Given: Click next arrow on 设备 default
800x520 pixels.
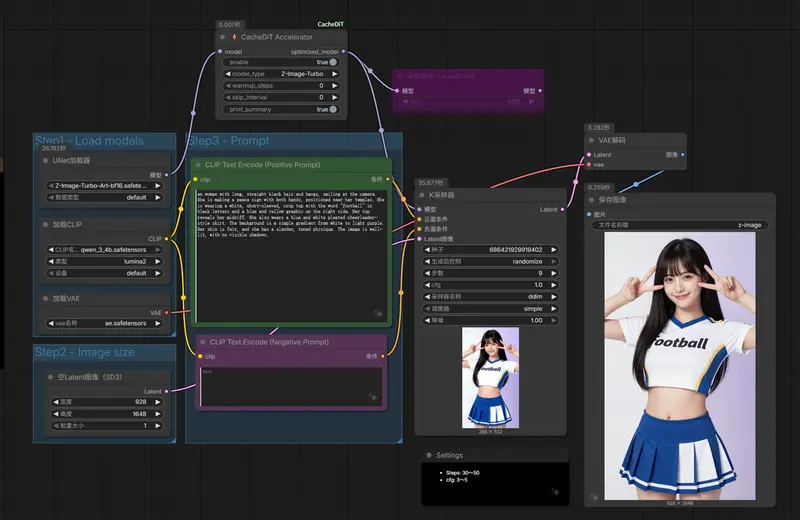Looking at the screenshot, I should [x=158, y=273].
